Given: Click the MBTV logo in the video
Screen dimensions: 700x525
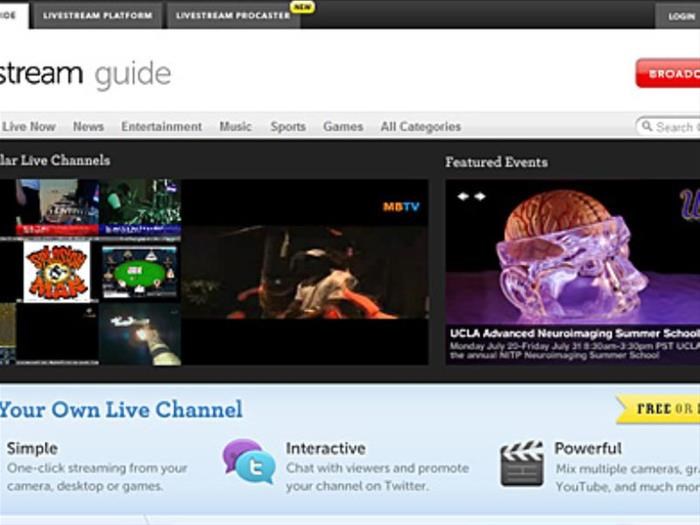Looking at the screenshot, I should click(401, 207).
